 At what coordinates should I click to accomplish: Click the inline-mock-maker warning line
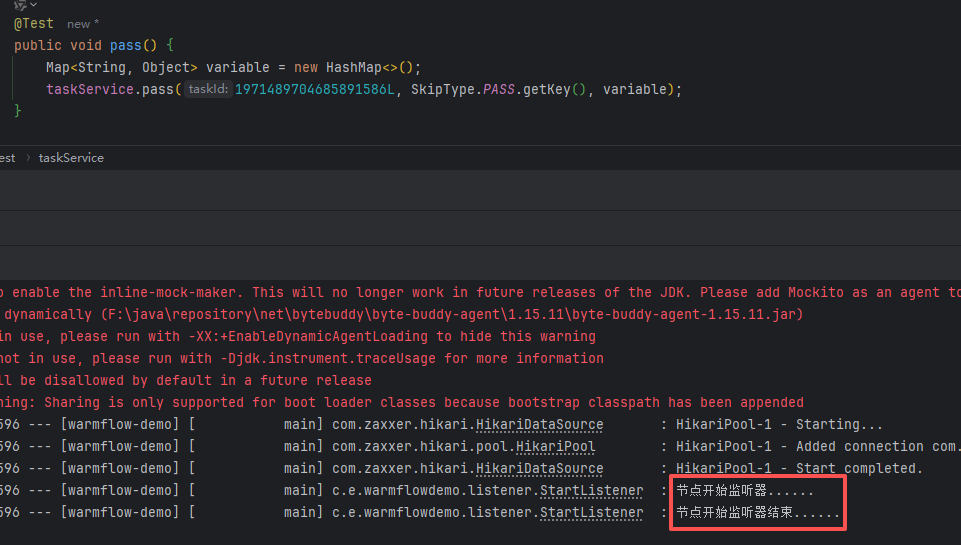click(x=480, y=292)
